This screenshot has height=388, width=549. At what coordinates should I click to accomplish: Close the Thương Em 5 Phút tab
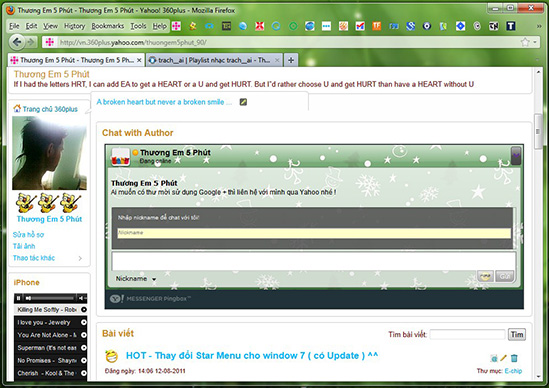pos(139,60)
